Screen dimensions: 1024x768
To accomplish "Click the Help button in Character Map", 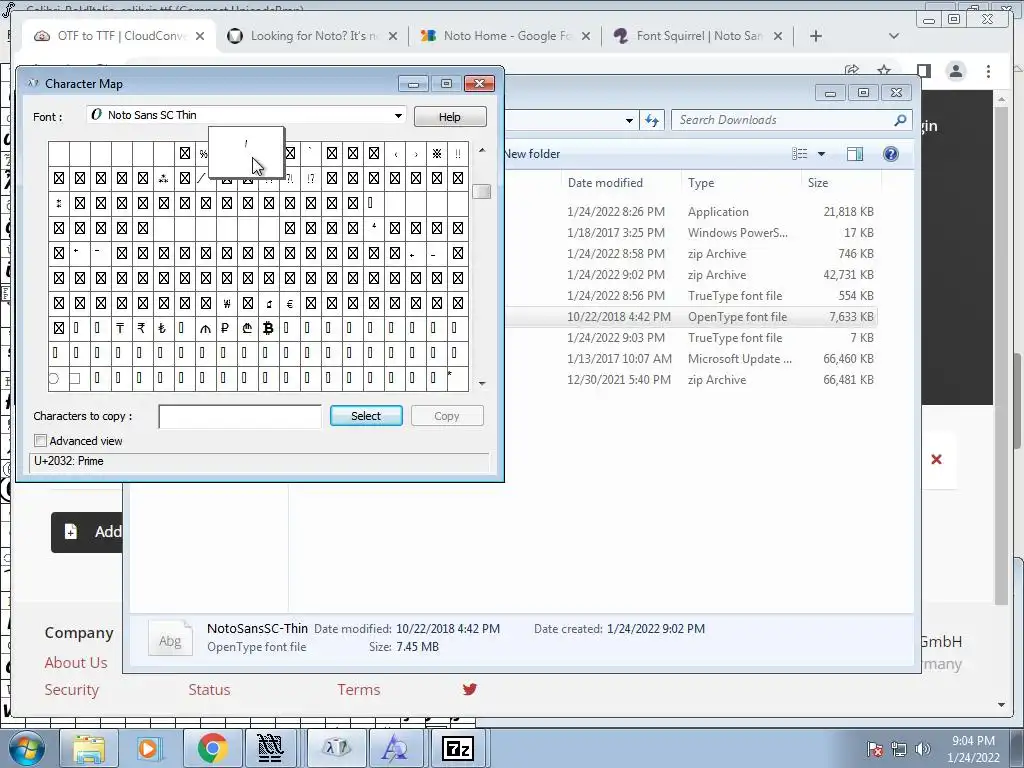I will tap(449, 117).
